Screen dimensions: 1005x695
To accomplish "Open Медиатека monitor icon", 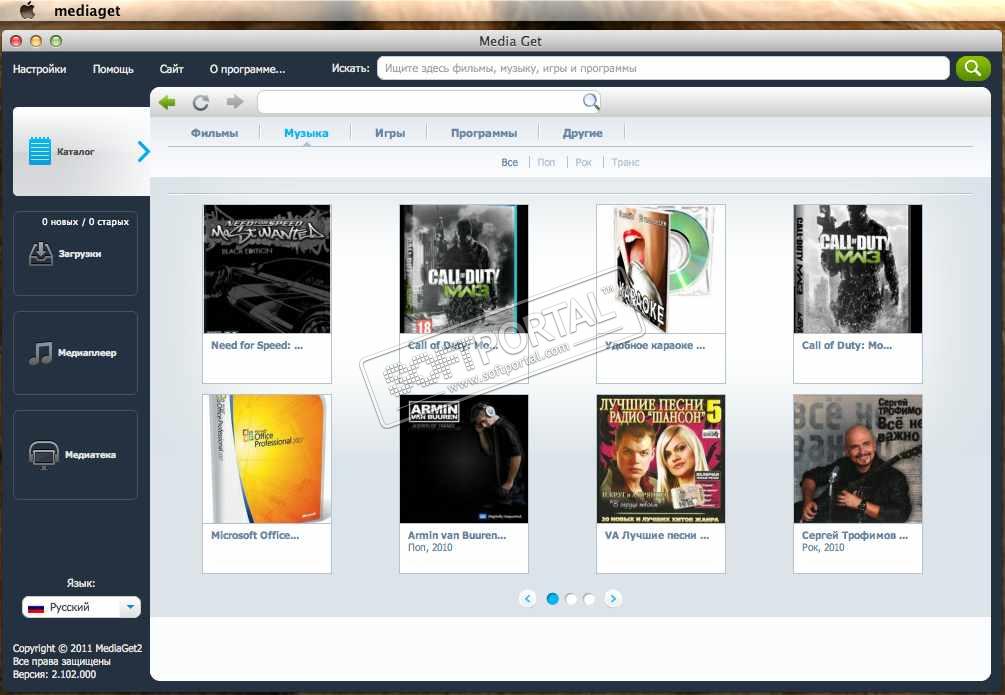I will 44,455.
